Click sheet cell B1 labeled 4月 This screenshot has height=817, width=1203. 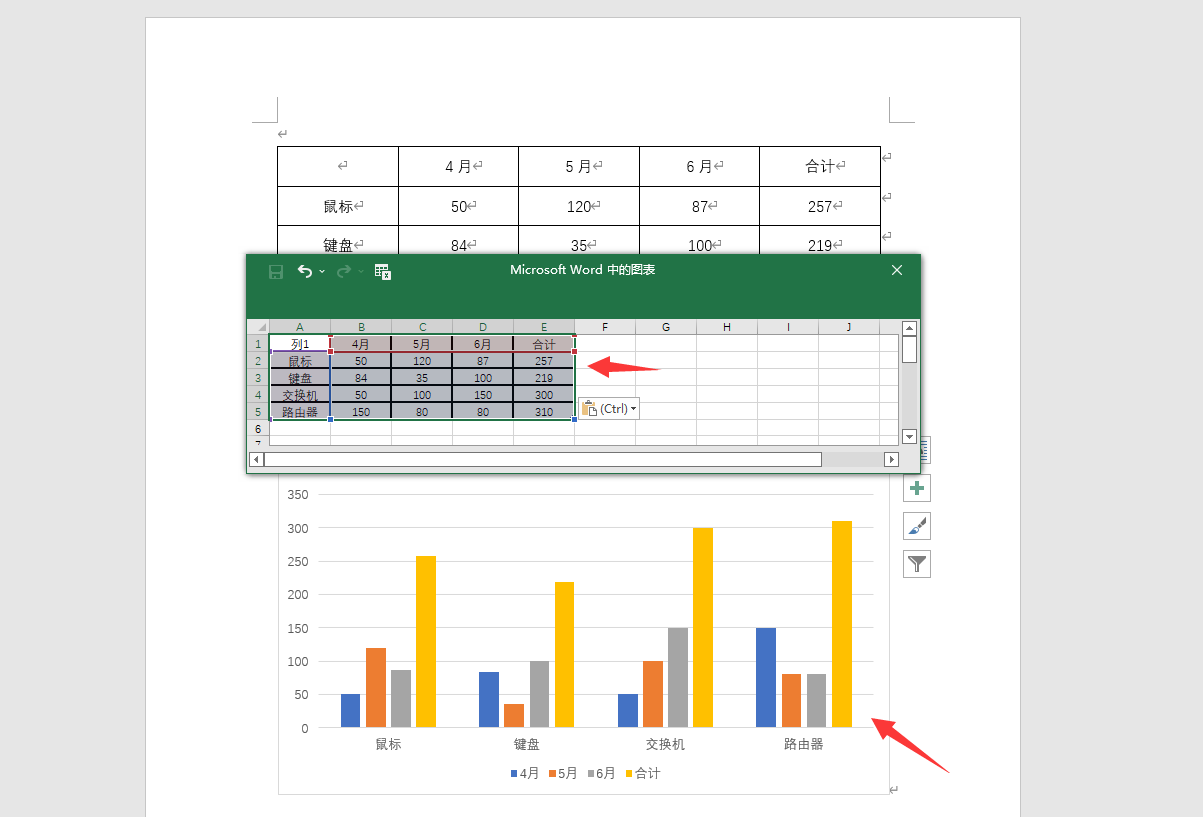tap(361, 344)
